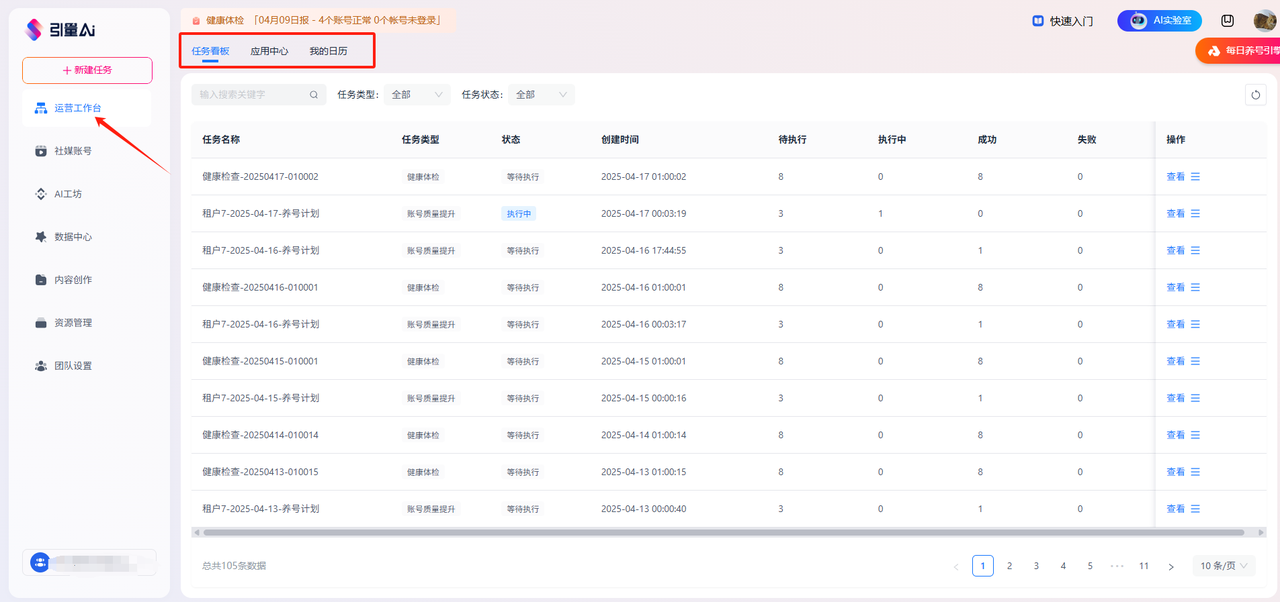Viewport: 1280px width, 602px height.
Task: View task 健康检查-20250416-010001
Action: 1175,288
